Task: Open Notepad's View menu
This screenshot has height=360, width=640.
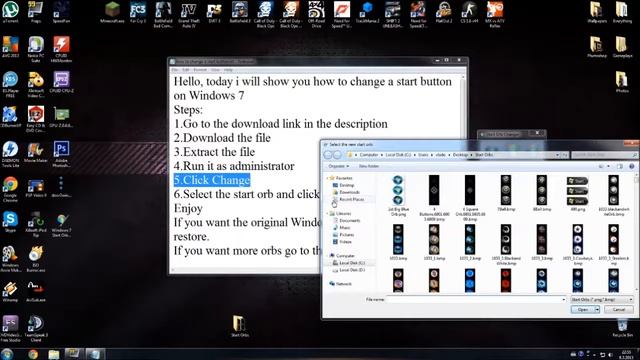Action: 215,70
